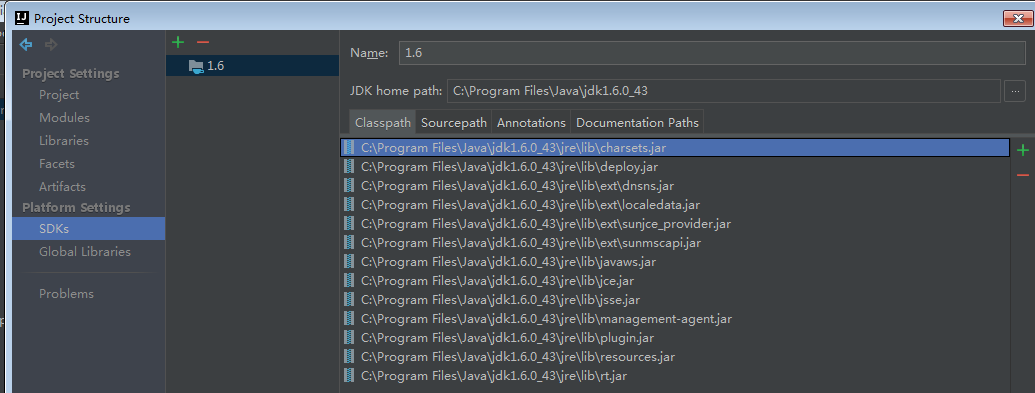Click the jar icon next to charsets.jar
Screen dimensions: 1035x393
point(348,148)
